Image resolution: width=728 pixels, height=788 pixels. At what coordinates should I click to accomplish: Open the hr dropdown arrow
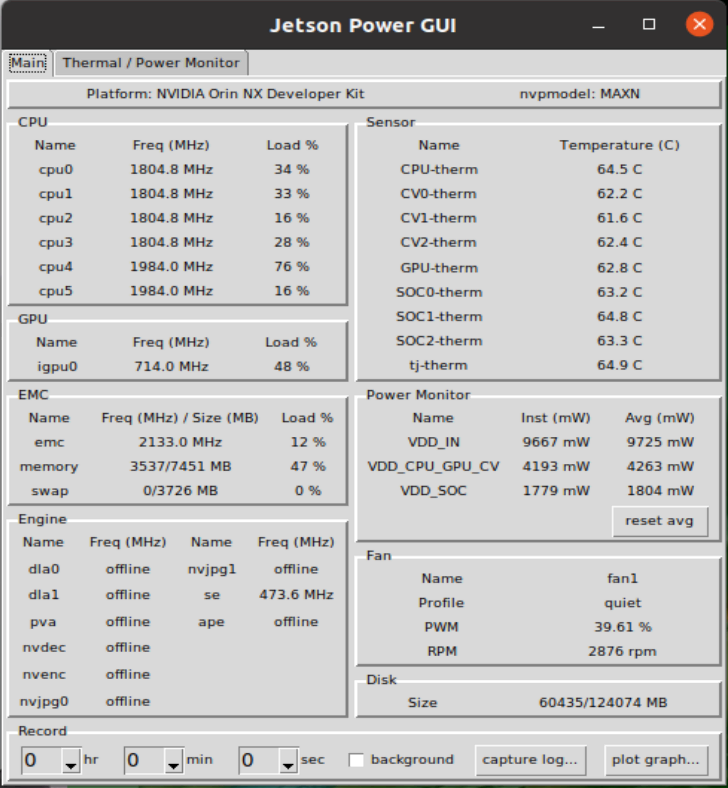coord(71,760)
